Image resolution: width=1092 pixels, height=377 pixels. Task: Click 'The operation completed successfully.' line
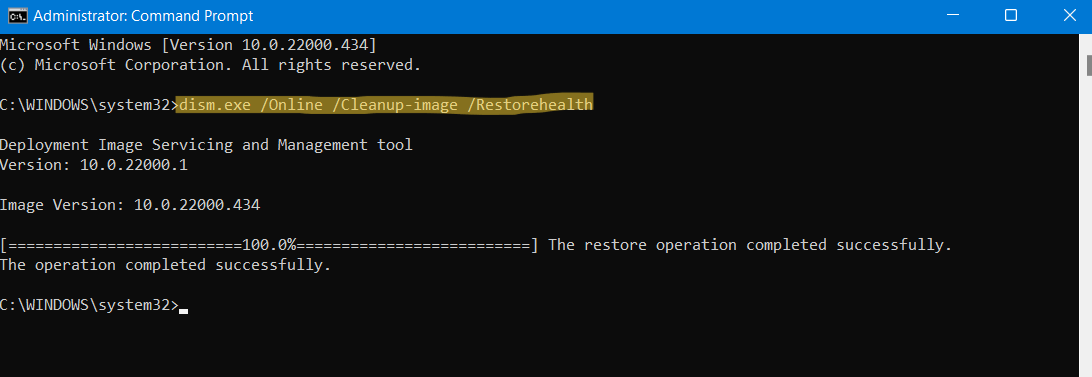click(166, 265)
